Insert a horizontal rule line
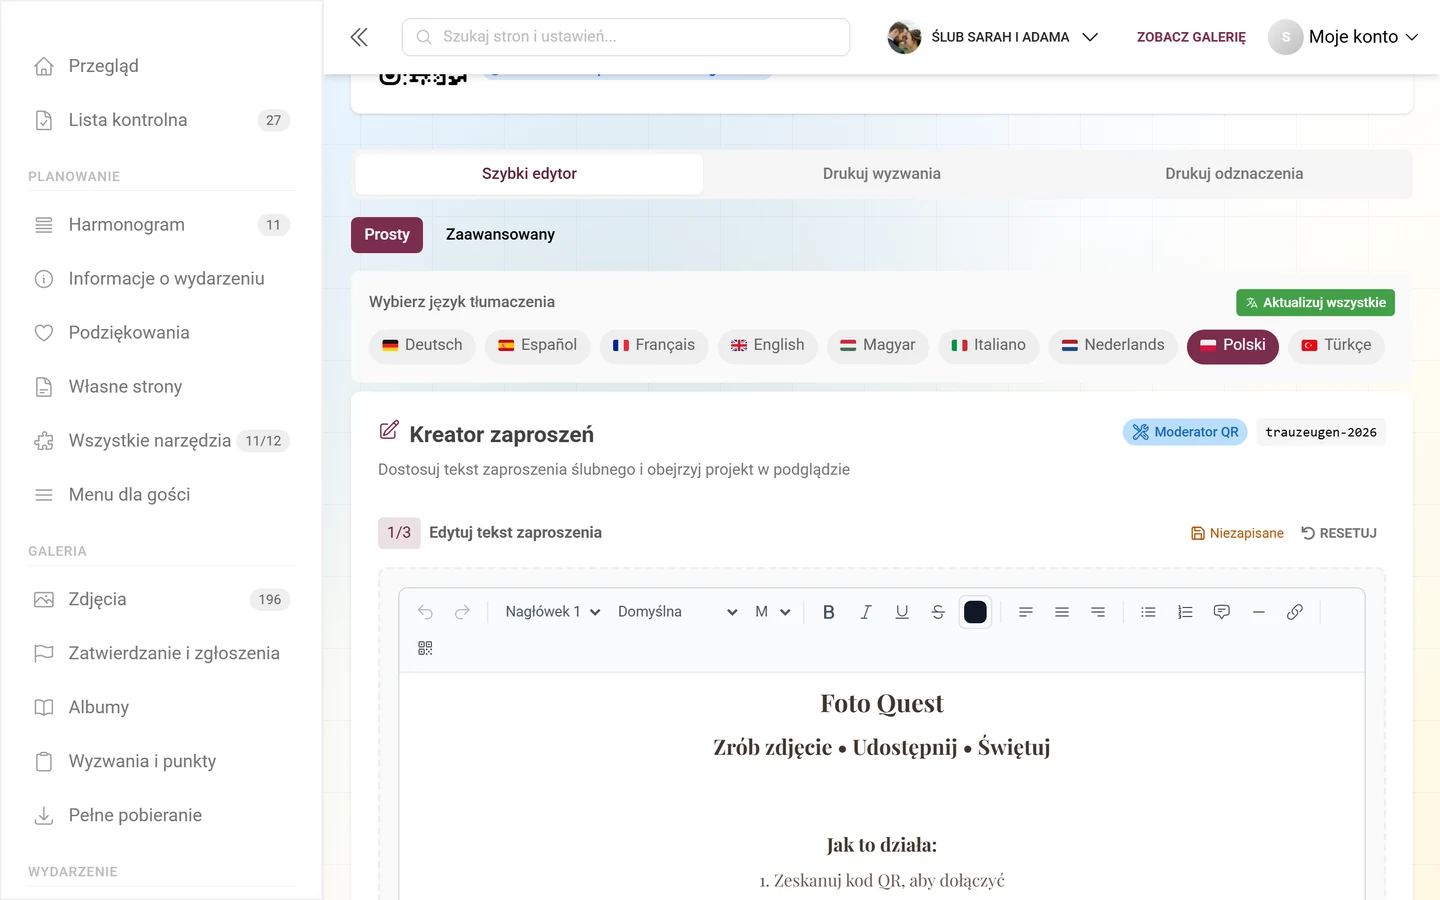The width and height of the screenshot is (1440, 900). (x=1258, y=612)
